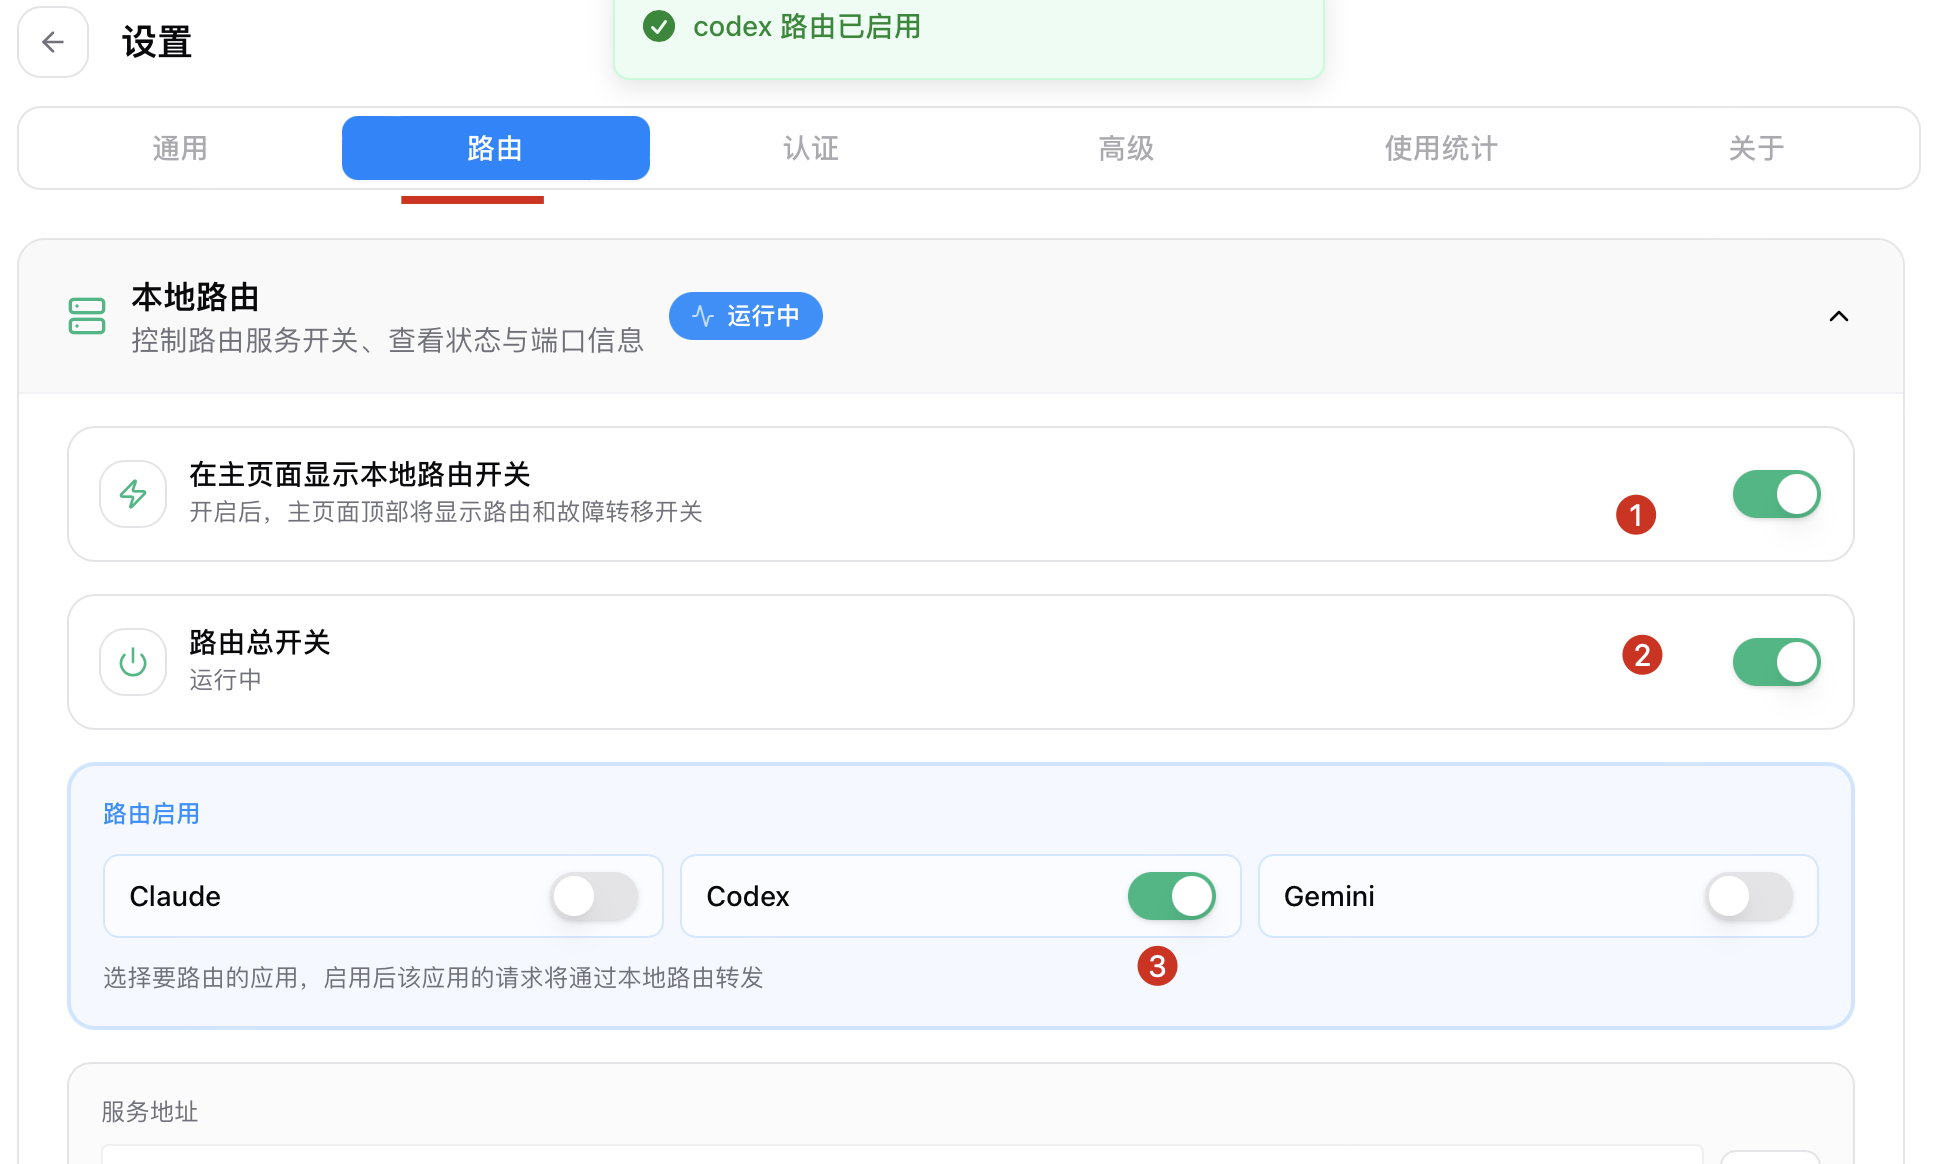Enable routing for Claude
The height and width of the screenshot is (1164, 1948).
pos(594,896)
